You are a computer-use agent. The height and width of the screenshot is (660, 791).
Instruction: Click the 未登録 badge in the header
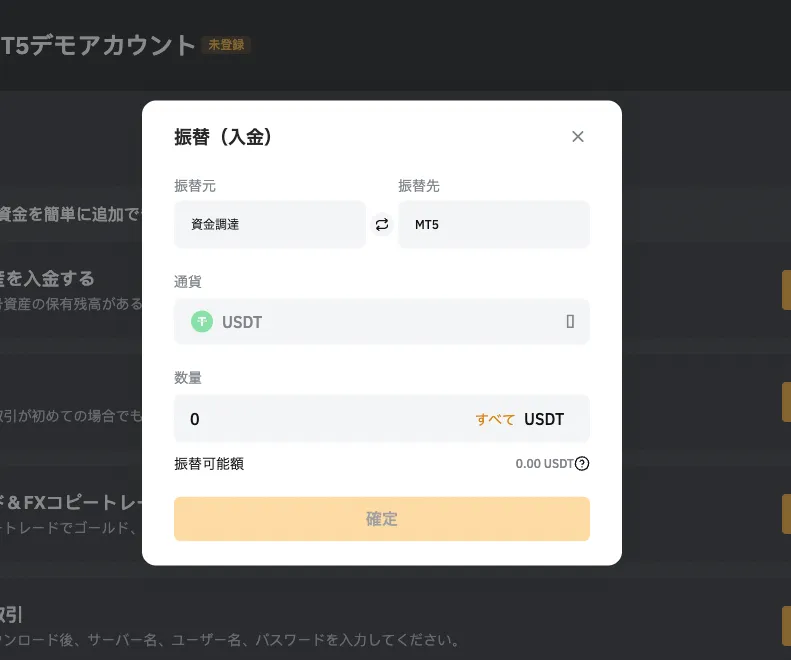pyautogui.click(x=226, y=45)
